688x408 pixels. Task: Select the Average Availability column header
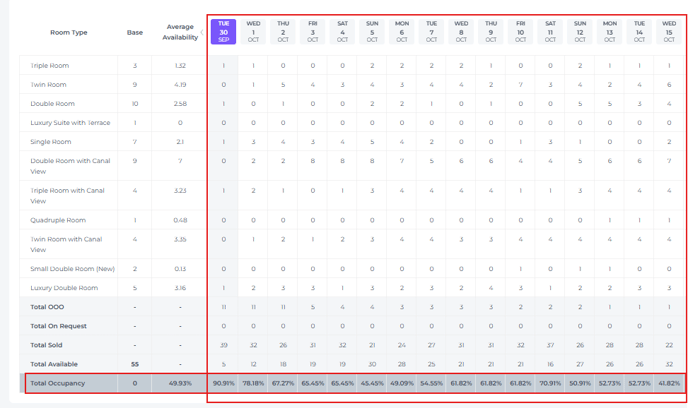[180, 32]
